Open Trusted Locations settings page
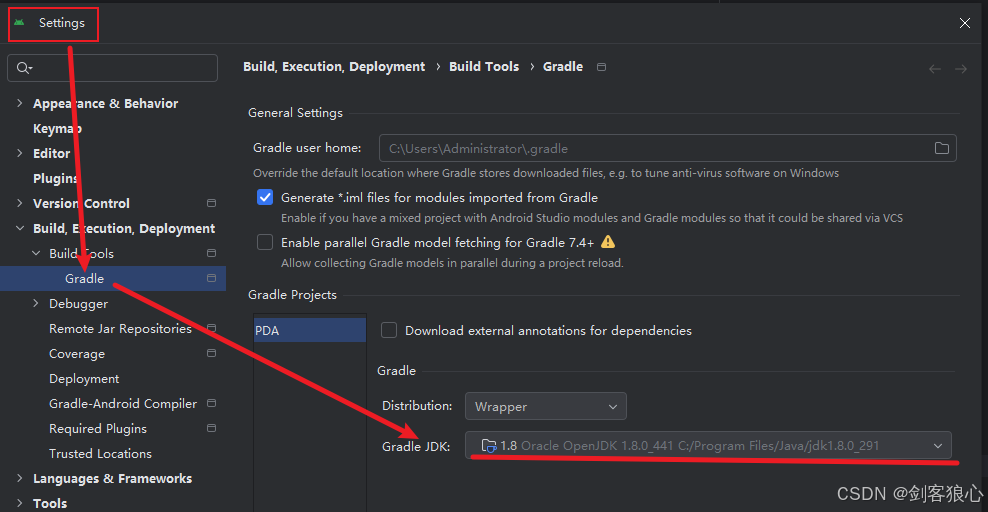The width and height of the screenshot is (988, 512). pyautogui.click(x=100, y=453)
